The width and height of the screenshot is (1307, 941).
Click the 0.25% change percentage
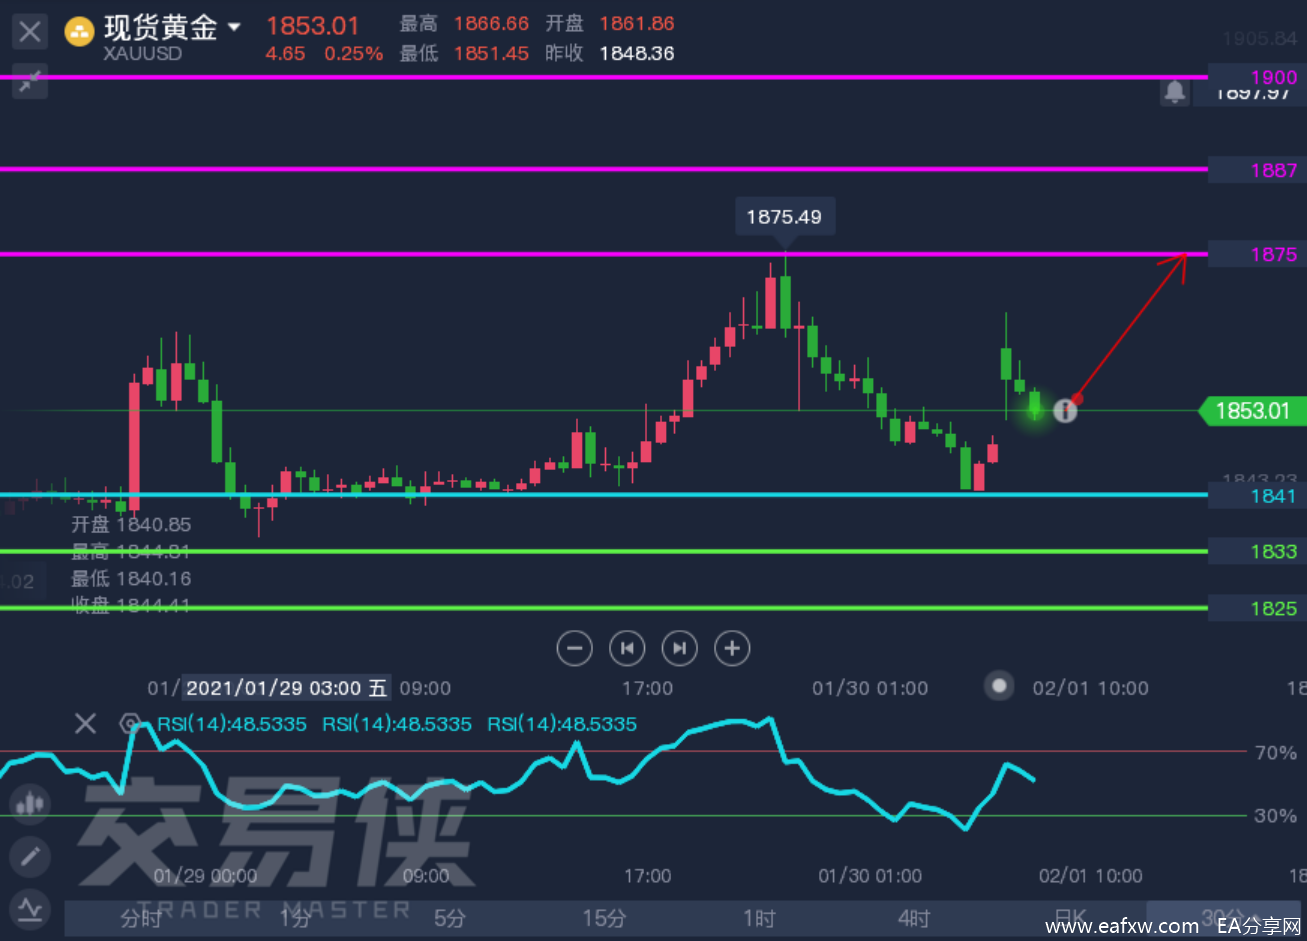[x=353, y=54]
